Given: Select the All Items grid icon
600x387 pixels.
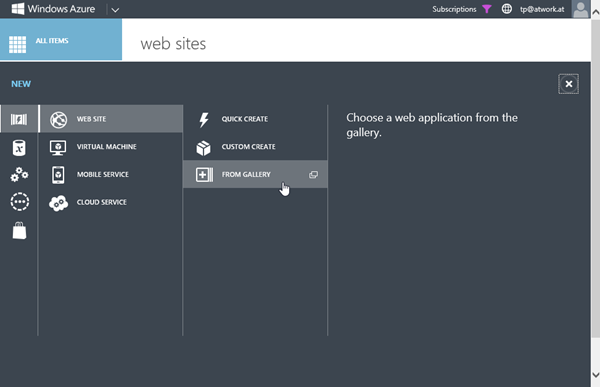Looking at the screenshot, I should (18, 44).
